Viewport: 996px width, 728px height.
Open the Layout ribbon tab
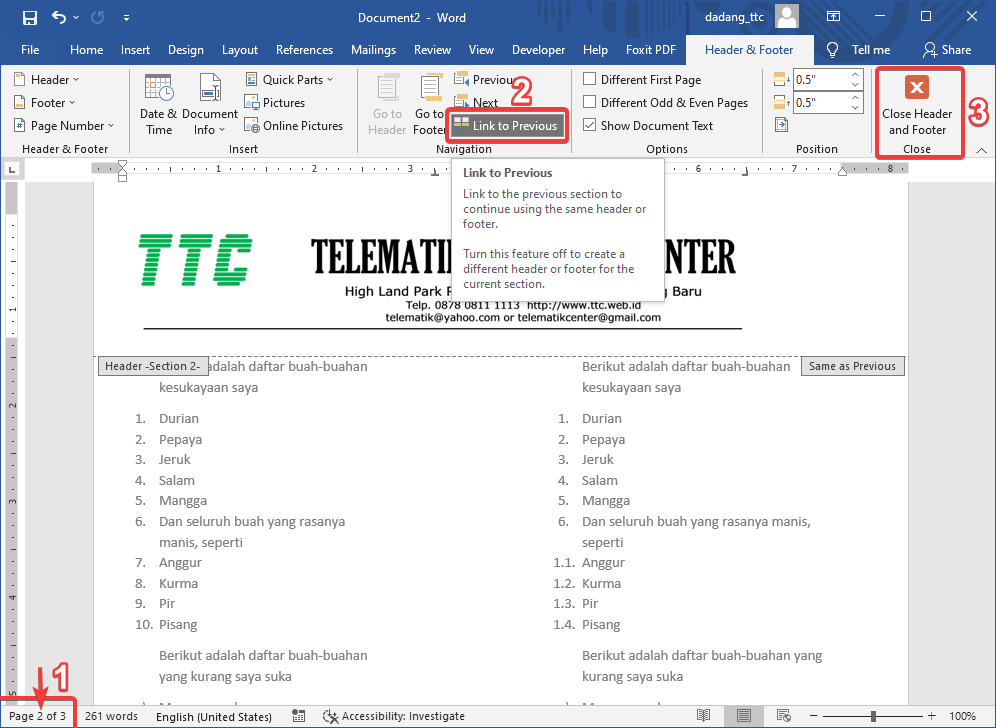point(239,50)
